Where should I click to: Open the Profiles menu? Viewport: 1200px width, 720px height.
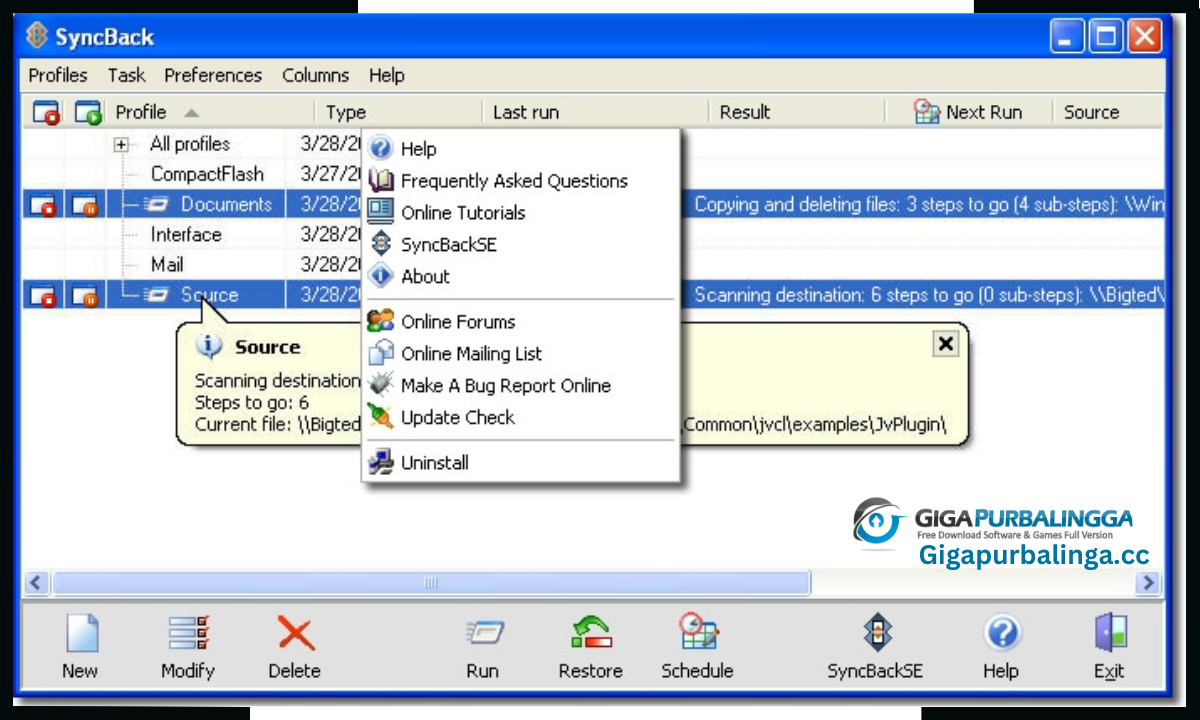(58, 75)
